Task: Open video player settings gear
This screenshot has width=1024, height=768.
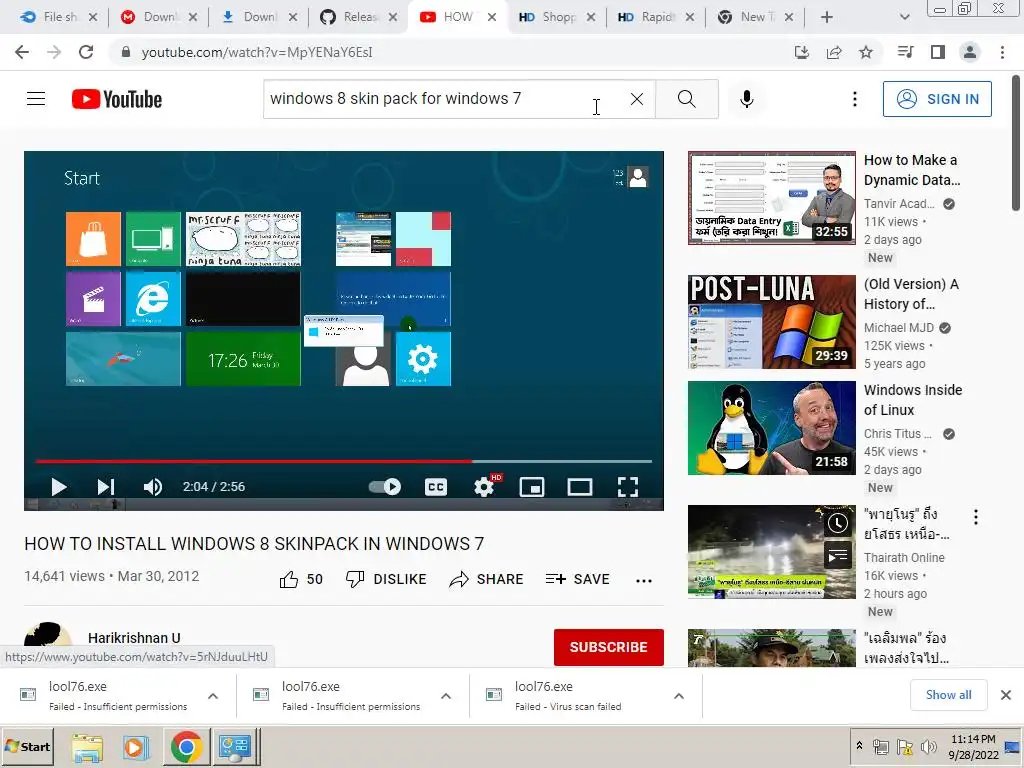Action: (x=484, y=487)
